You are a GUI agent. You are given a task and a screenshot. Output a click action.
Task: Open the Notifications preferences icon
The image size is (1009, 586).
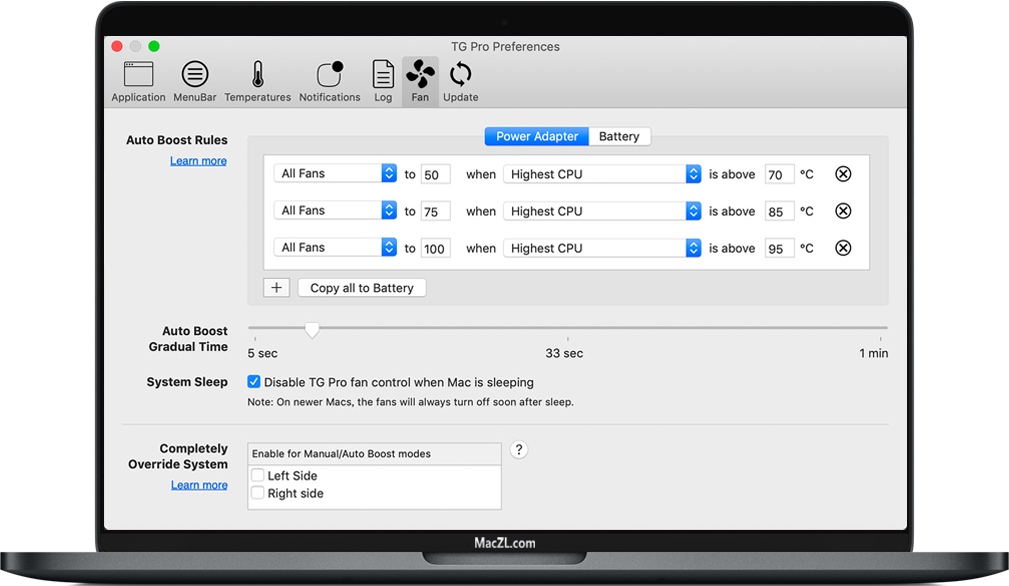329,80
